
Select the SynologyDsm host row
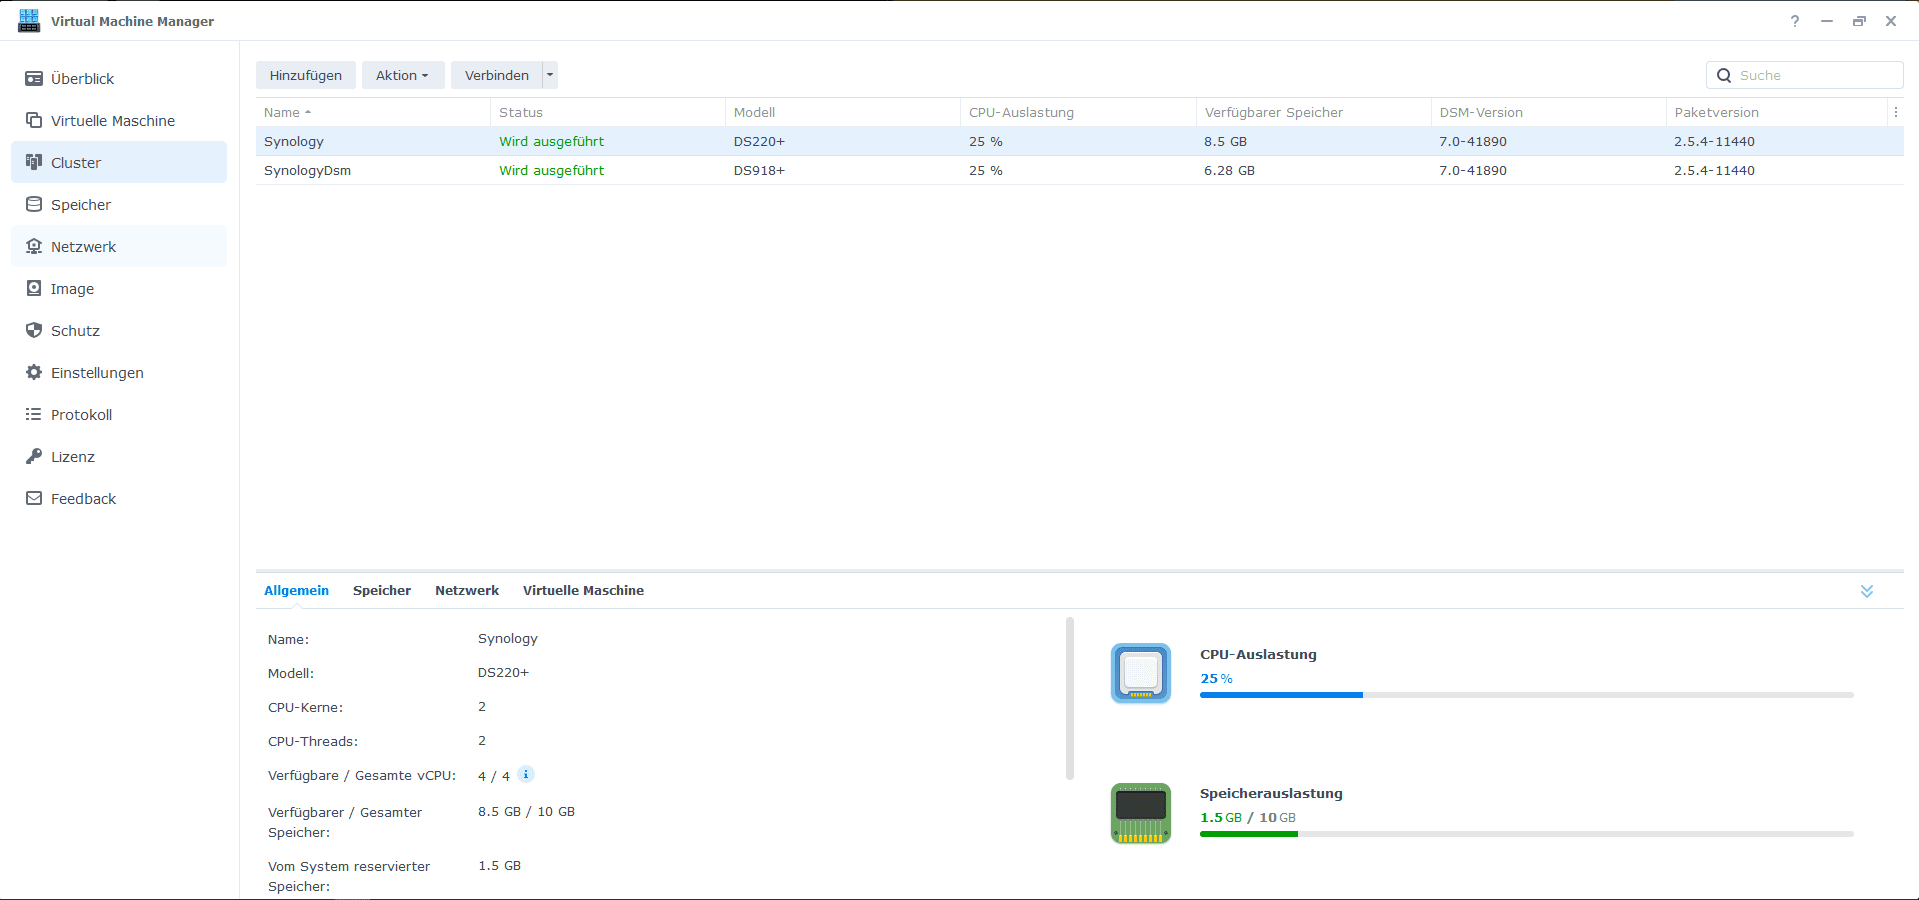click(x=1080, y=170)
